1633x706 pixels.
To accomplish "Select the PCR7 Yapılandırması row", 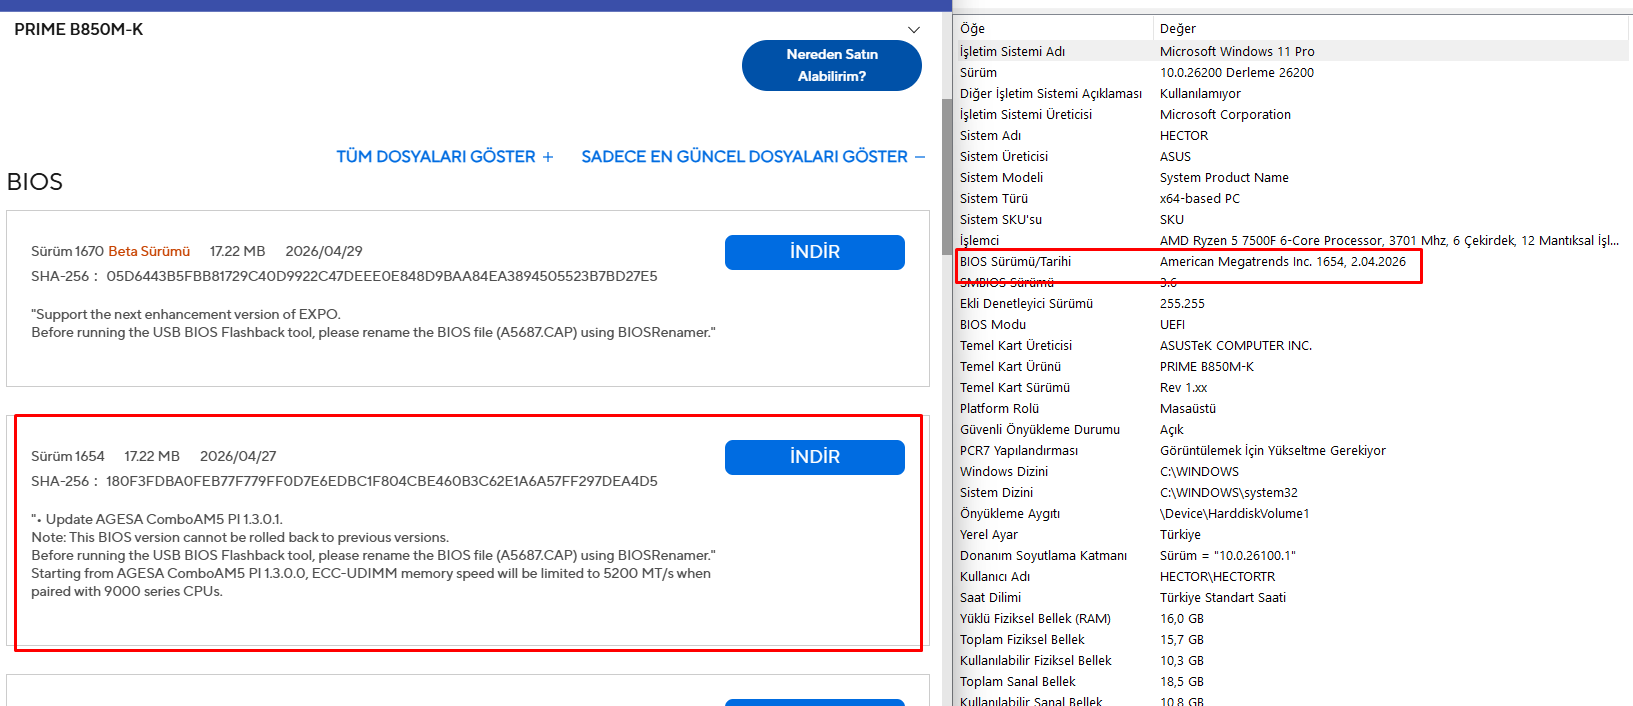I will pyautogui.click(x=1292, y=450).
